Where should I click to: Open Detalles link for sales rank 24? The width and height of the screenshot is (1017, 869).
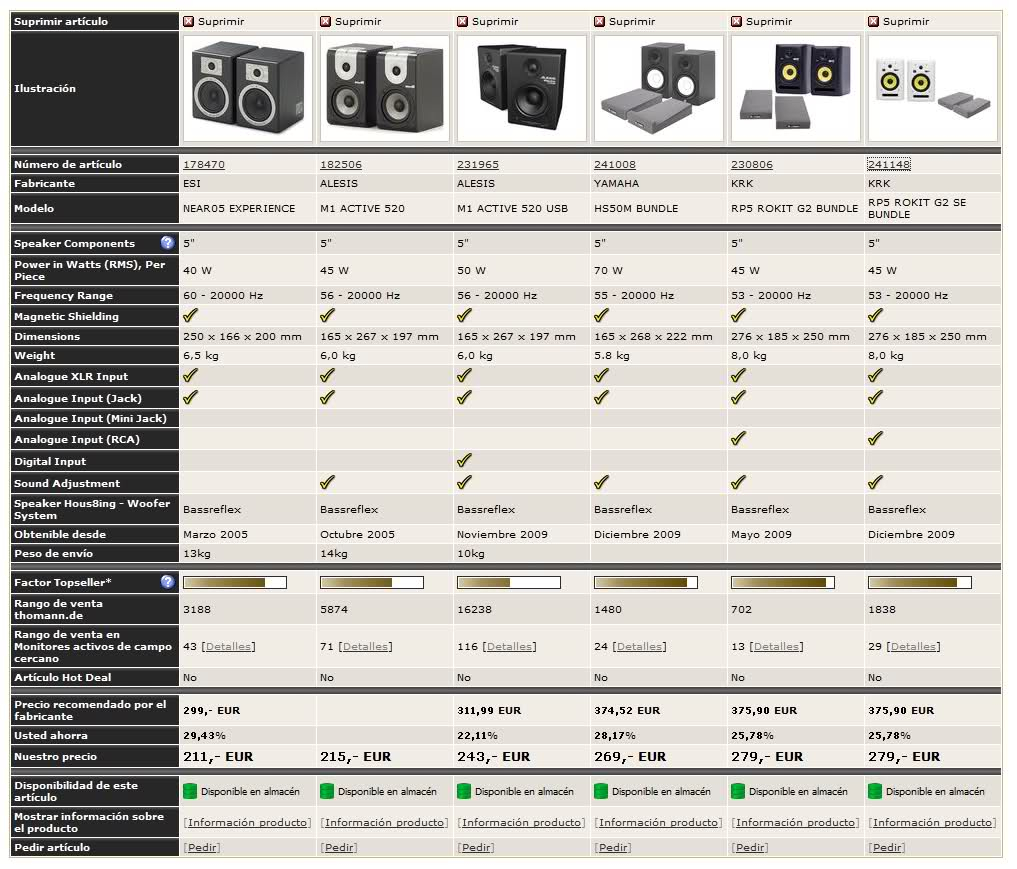click(640, 647)
